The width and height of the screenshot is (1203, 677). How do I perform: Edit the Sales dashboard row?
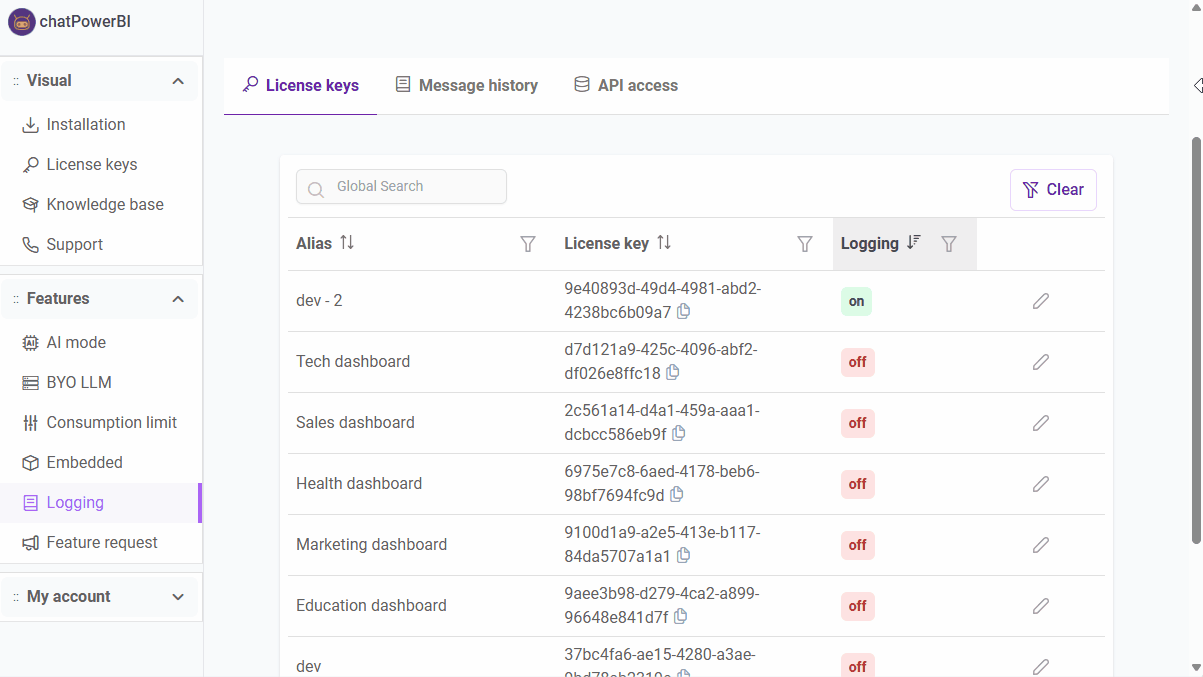[x=1041, y=423]
